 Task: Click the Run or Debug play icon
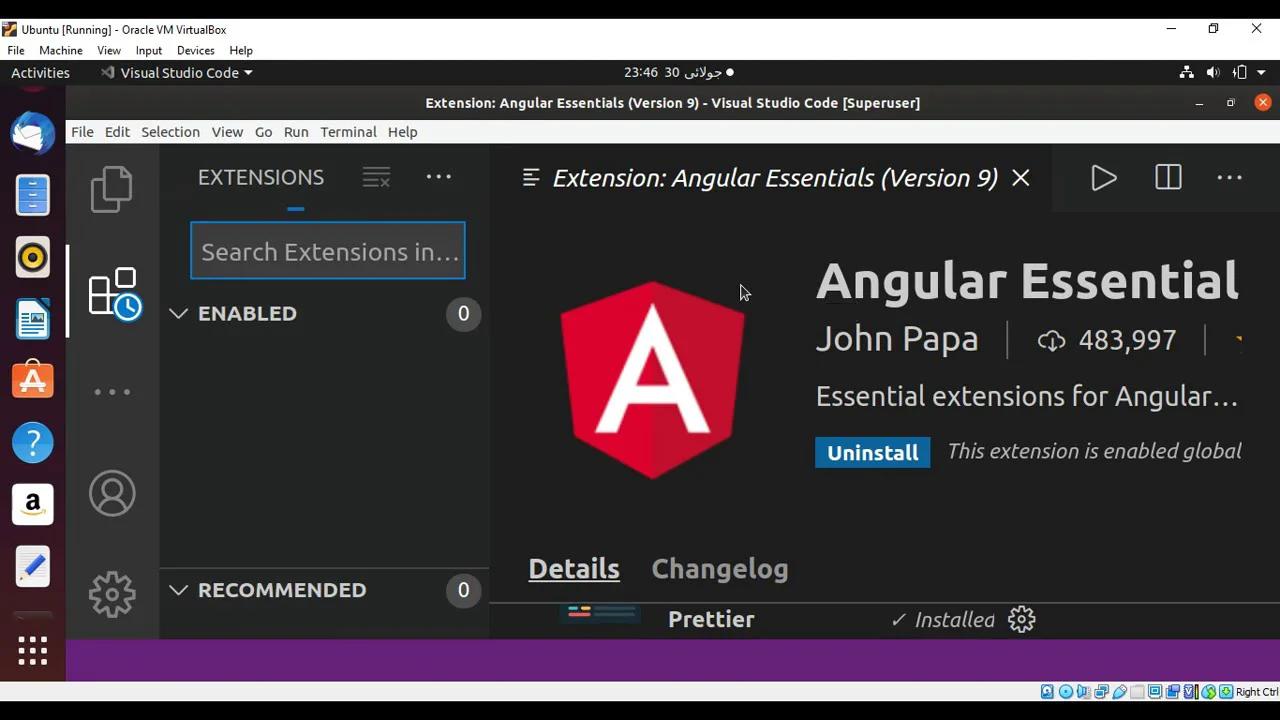click(x=1104, y=177)
